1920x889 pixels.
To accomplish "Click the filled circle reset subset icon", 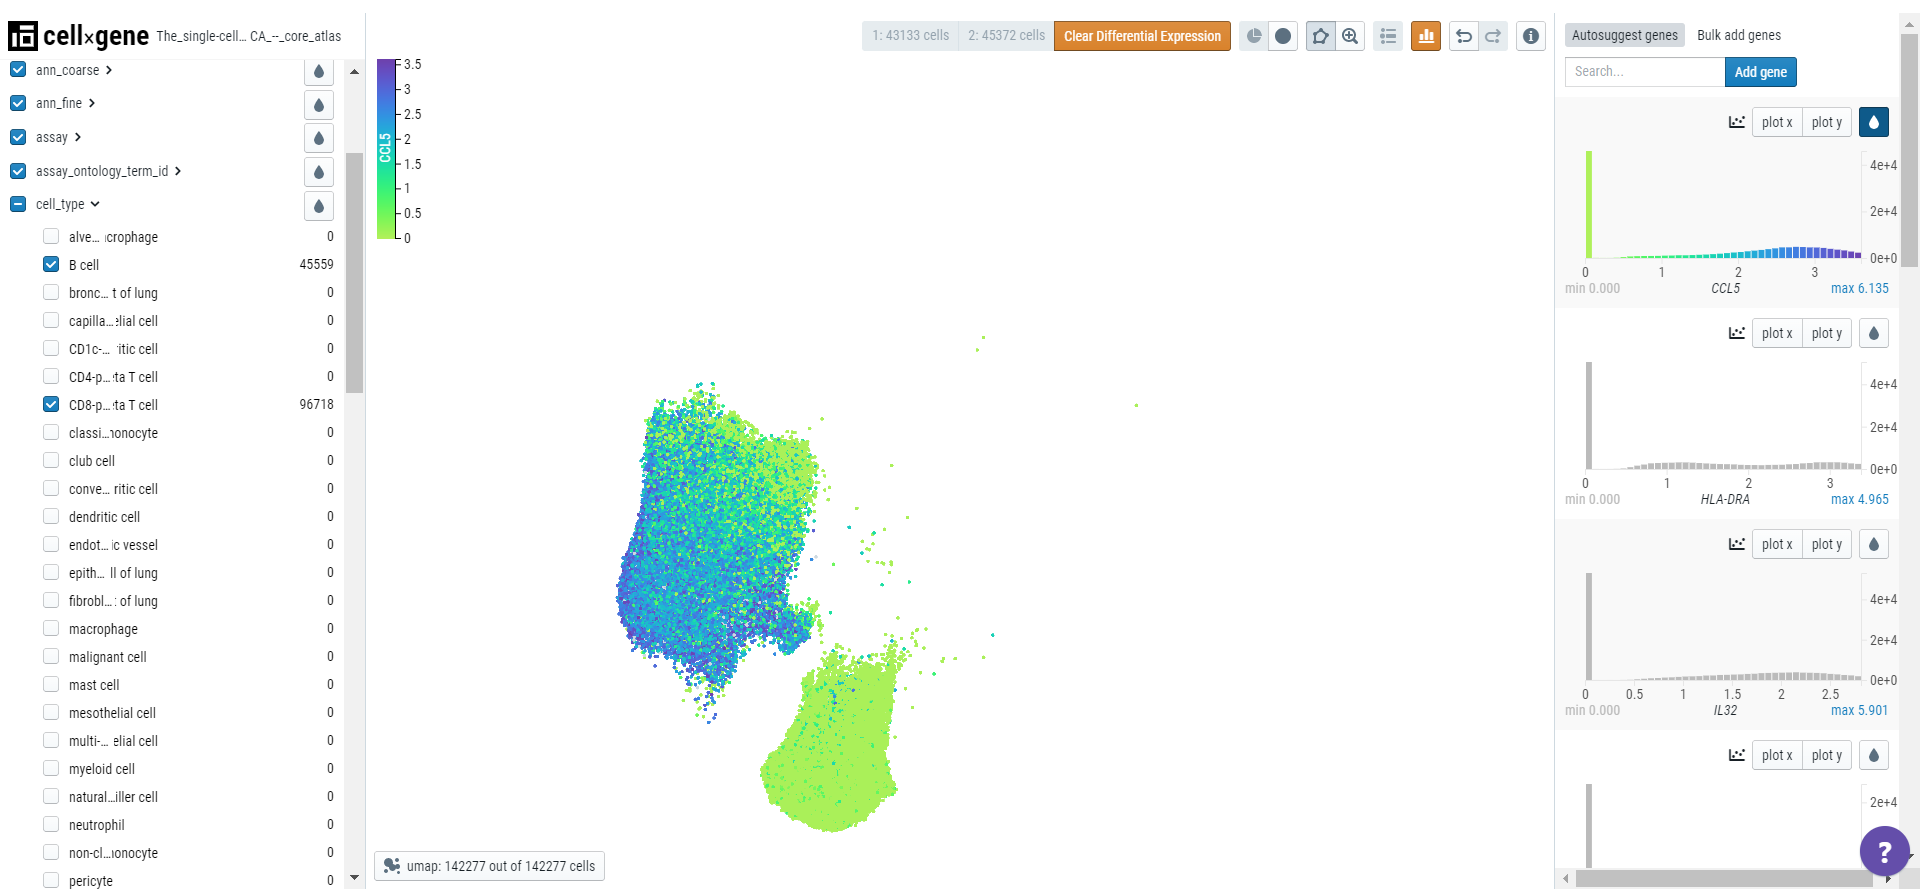I will (1283, 36).
